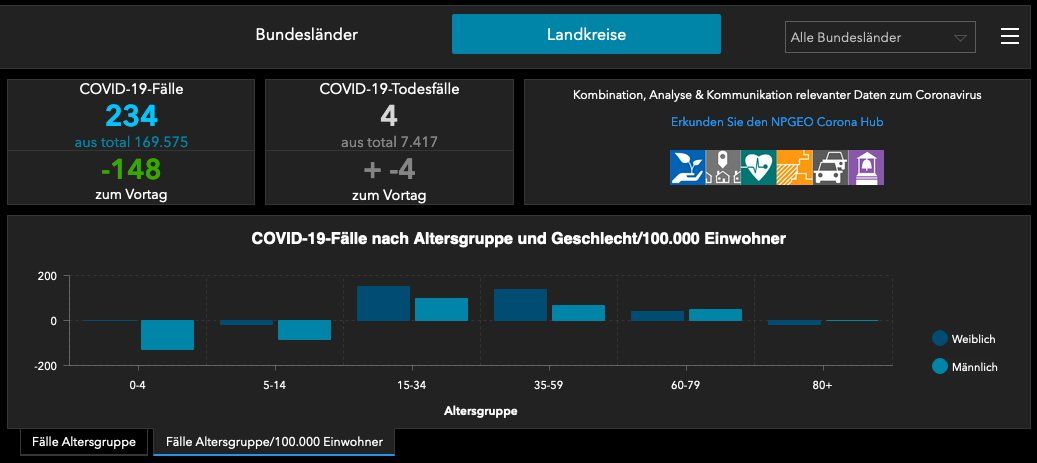This screenshot has width=1037, height=463.
Task: Click the COVID-19-Todesfälle value 4
Action: point(389,116)
